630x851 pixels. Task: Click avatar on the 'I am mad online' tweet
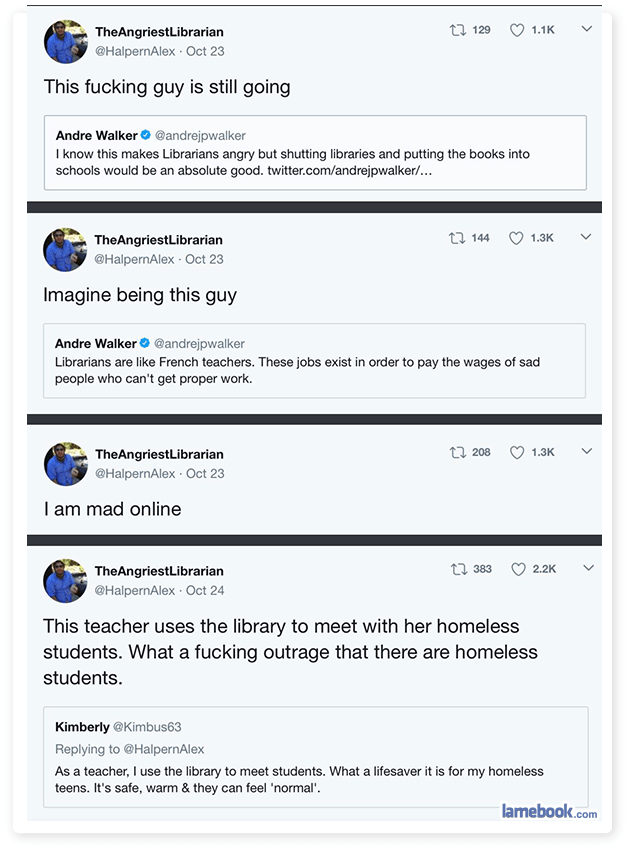pyautogui.click(x=65, y=463)
